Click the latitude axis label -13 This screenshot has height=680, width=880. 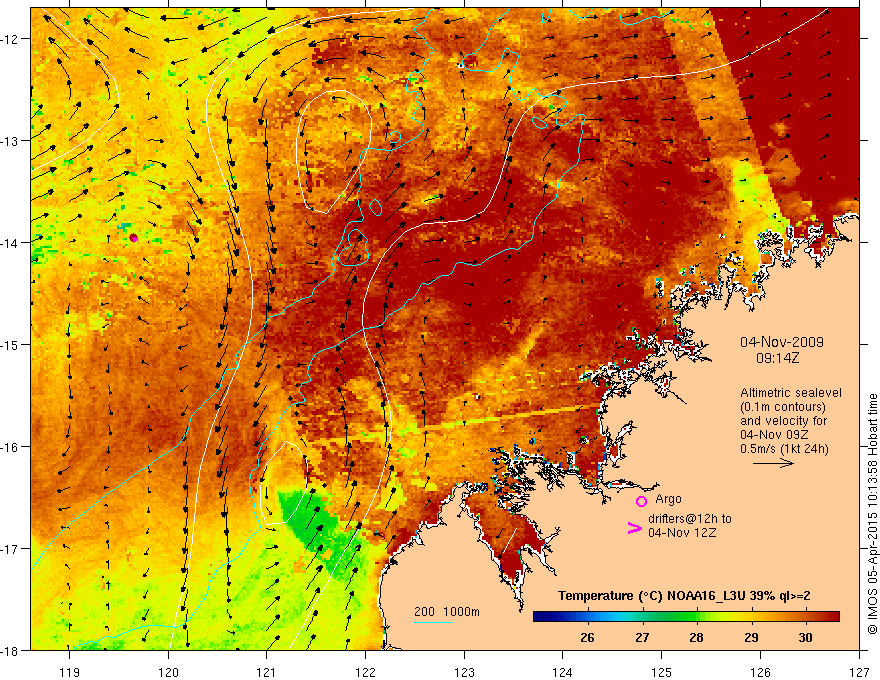click(x=11, y=141)
